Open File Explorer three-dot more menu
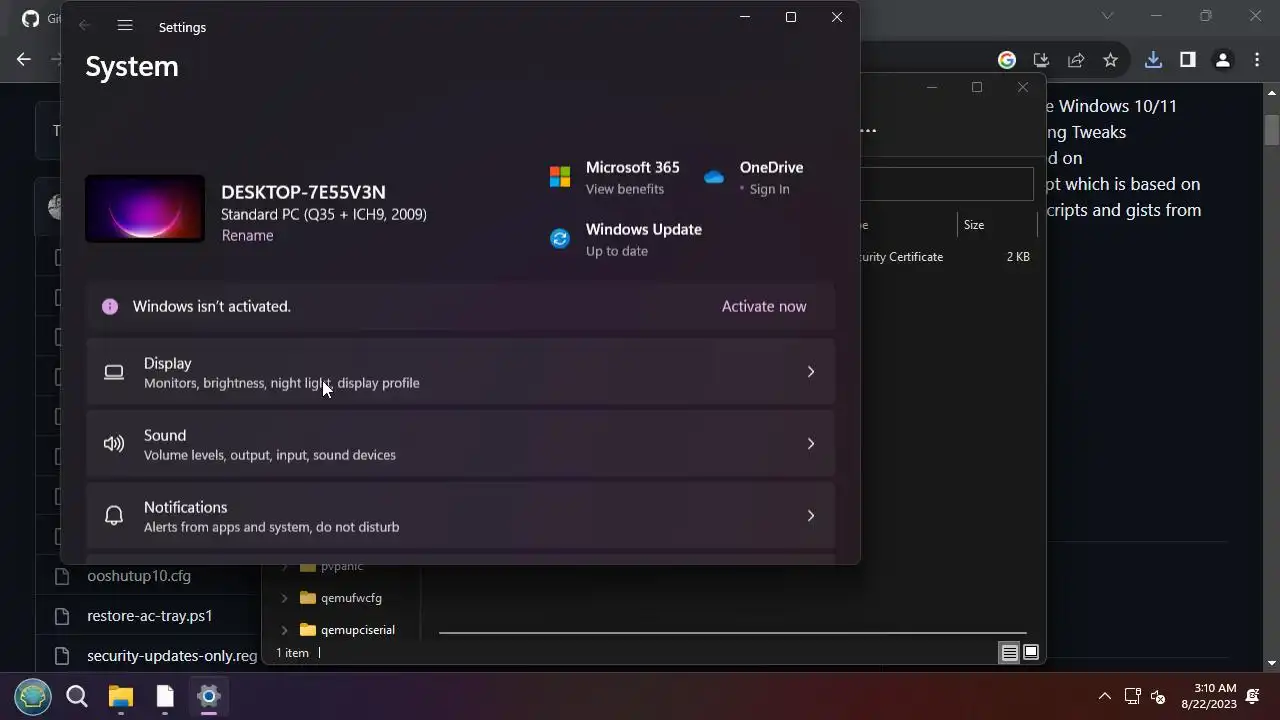This screenshot has height=720, width=1280. tap(868, 130)
